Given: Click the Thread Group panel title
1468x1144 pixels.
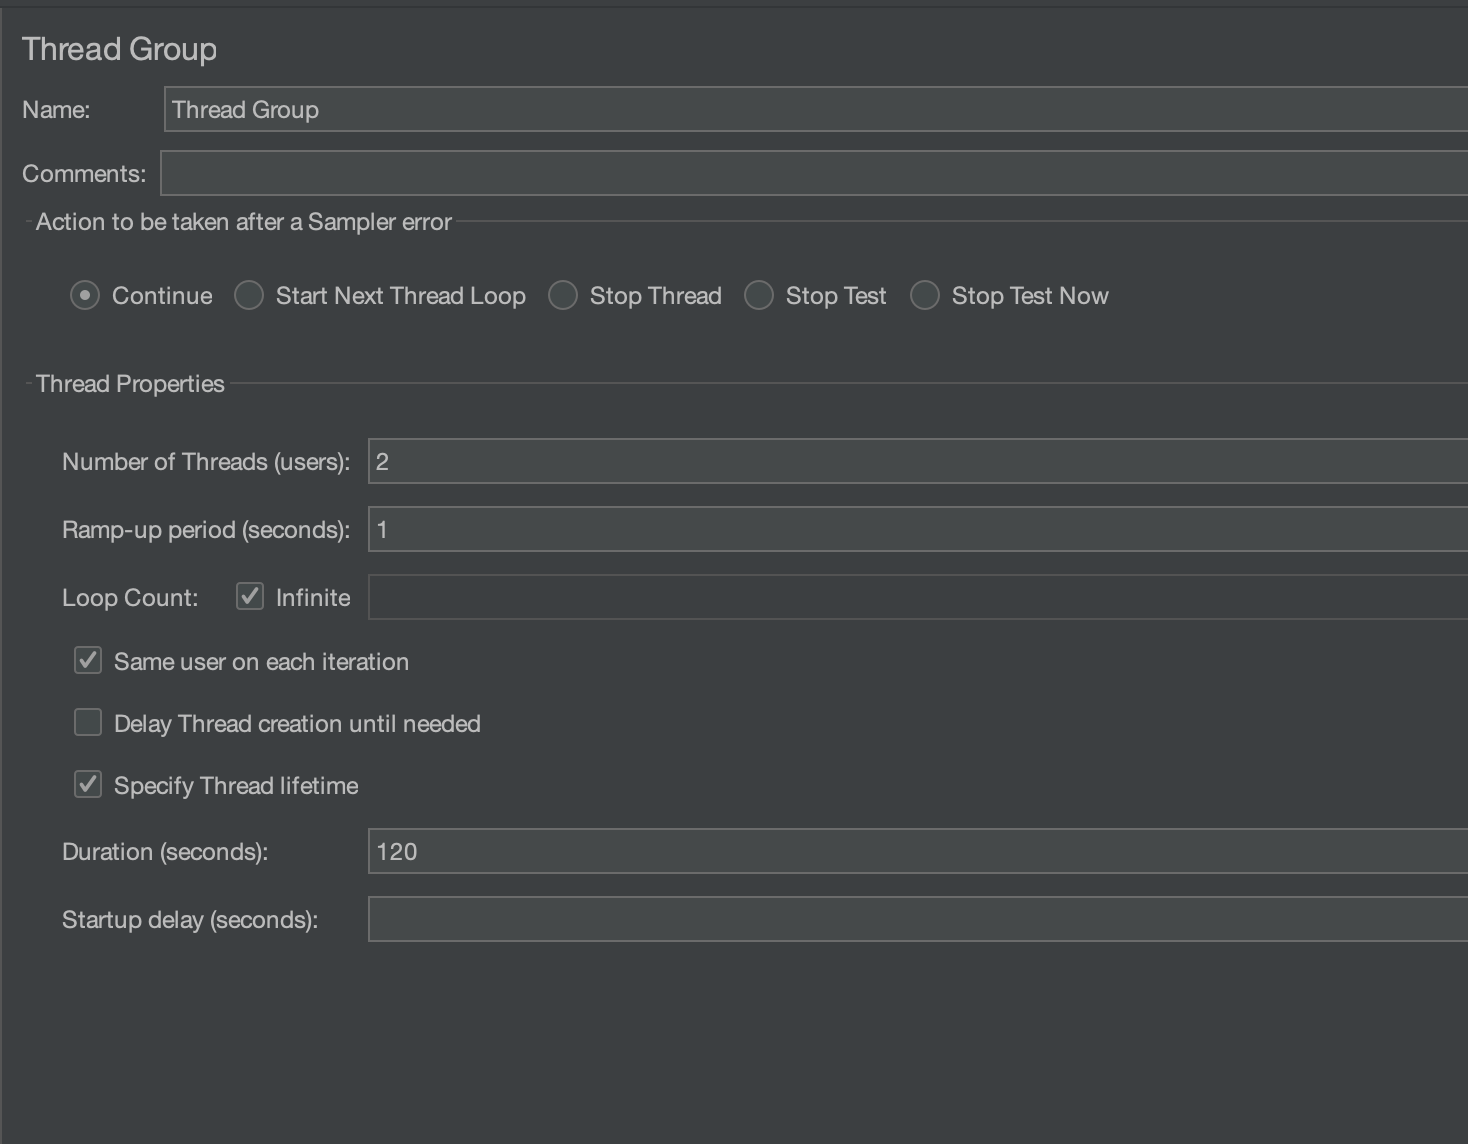Looking at the screenshot, I should click(118, 48).
